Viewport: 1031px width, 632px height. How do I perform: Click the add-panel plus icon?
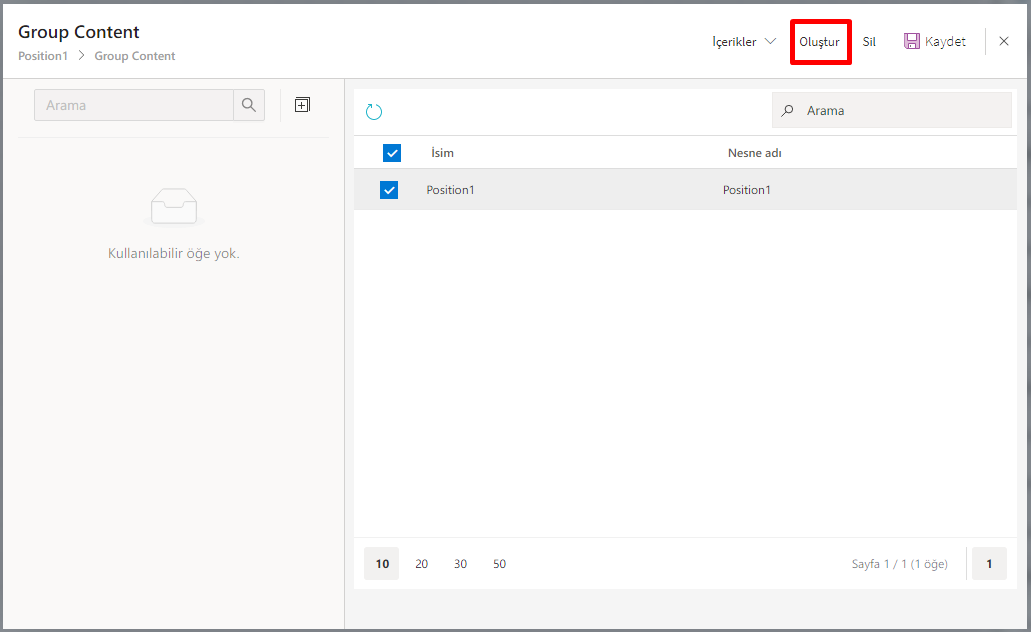[302, 105]
